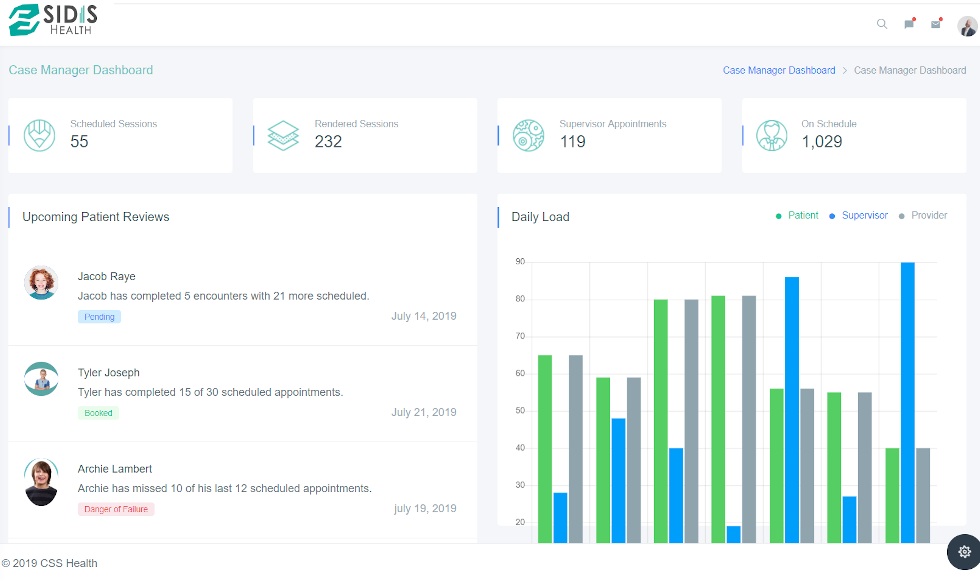Click the Sidis Health logo
This screenshot has height=580, width=980.
tap(54, 19)
